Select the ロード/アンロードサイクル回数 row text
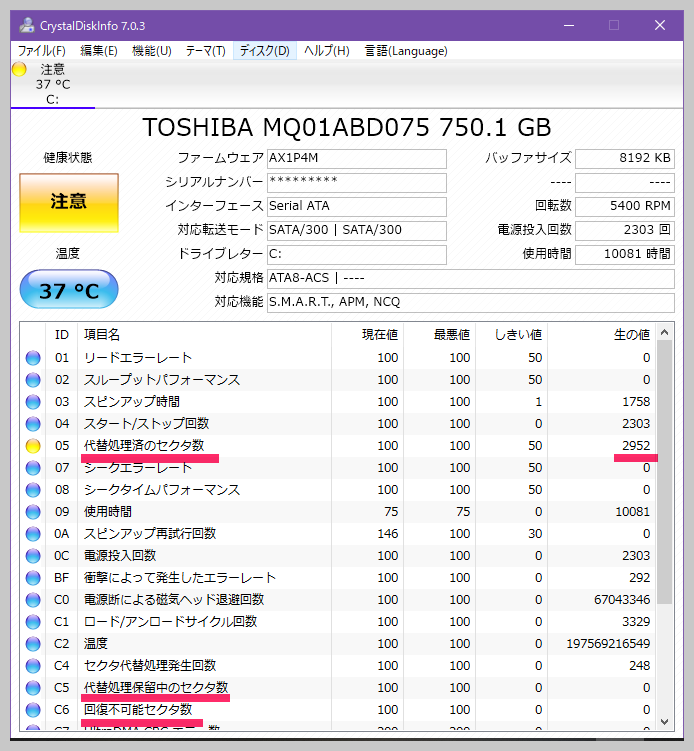The image size is (694, 751). point(171,622)
